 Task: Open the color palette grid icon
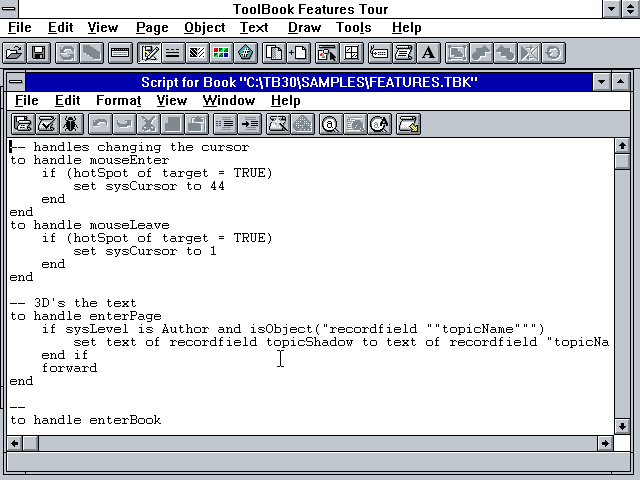click(x=221, y=52)
